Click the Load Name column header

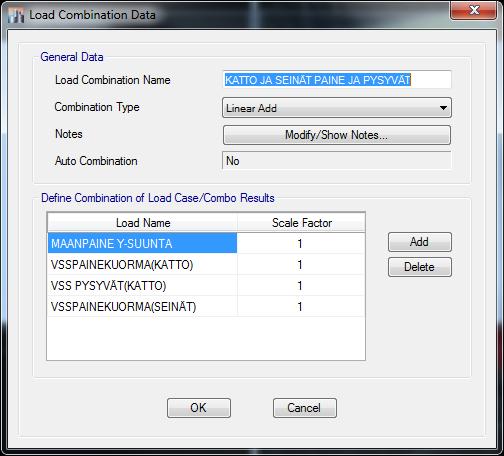pos(143,223)
